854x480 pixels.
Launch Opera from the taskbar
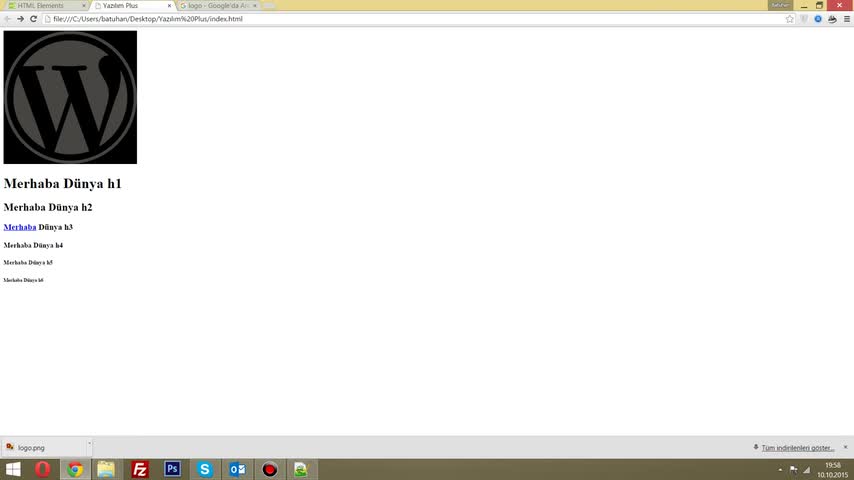[x=42, y=469]
